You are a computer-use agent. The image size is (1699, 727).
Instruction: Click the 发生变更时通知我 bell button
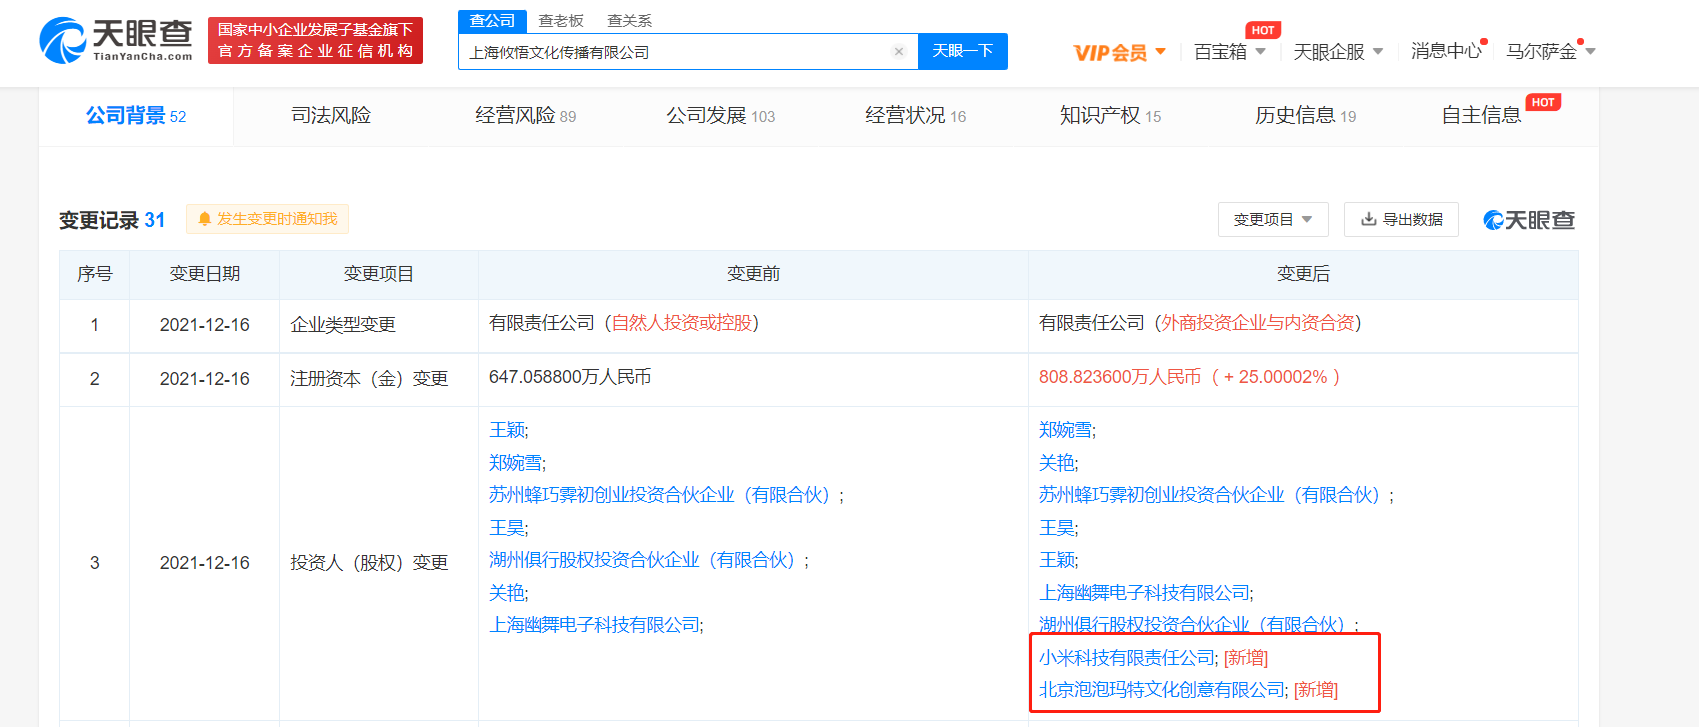pyautogui.click(x=267, y=219)
